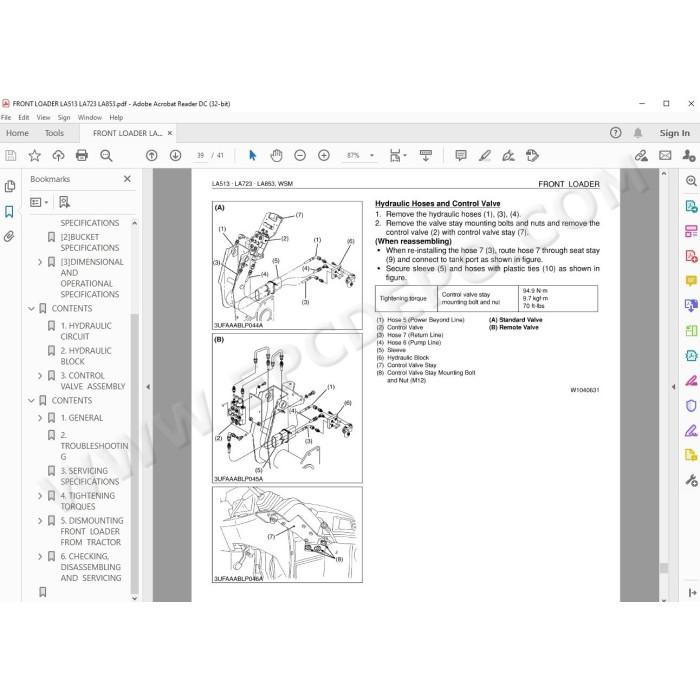Expand 5. DISMOUNTING FRONT LOADER bookmark

pyautogui.click(x=40, y=521)
